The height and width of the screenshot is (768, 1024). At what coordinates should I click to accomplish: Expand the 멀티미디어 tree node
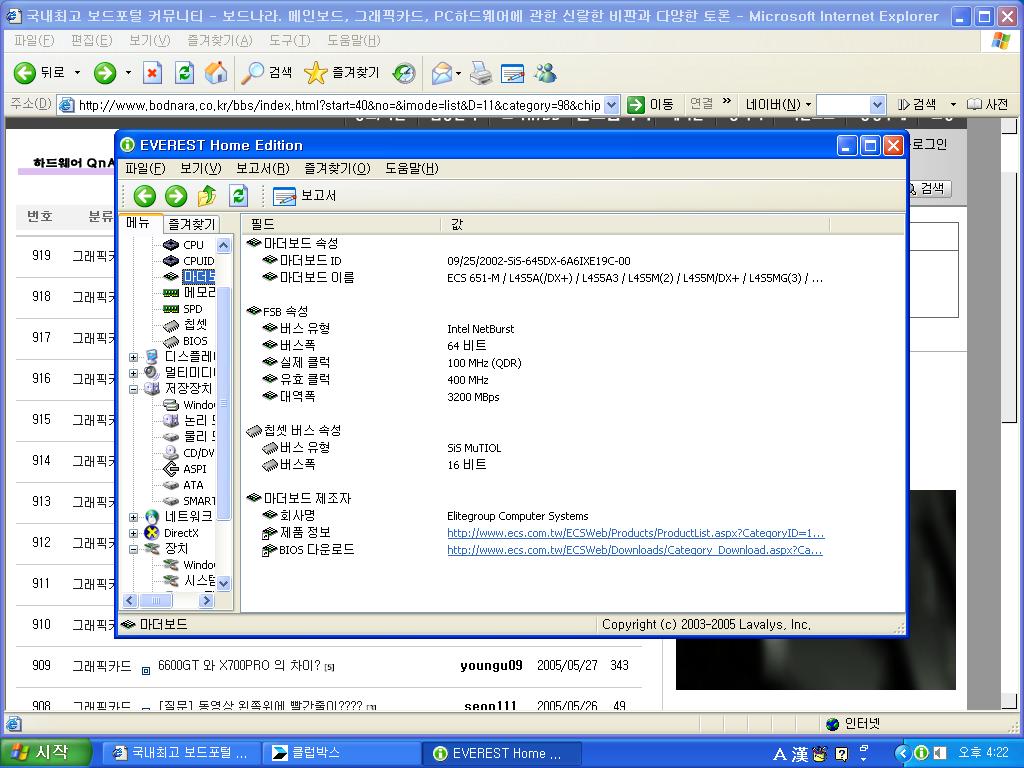[x=133, y=374]
